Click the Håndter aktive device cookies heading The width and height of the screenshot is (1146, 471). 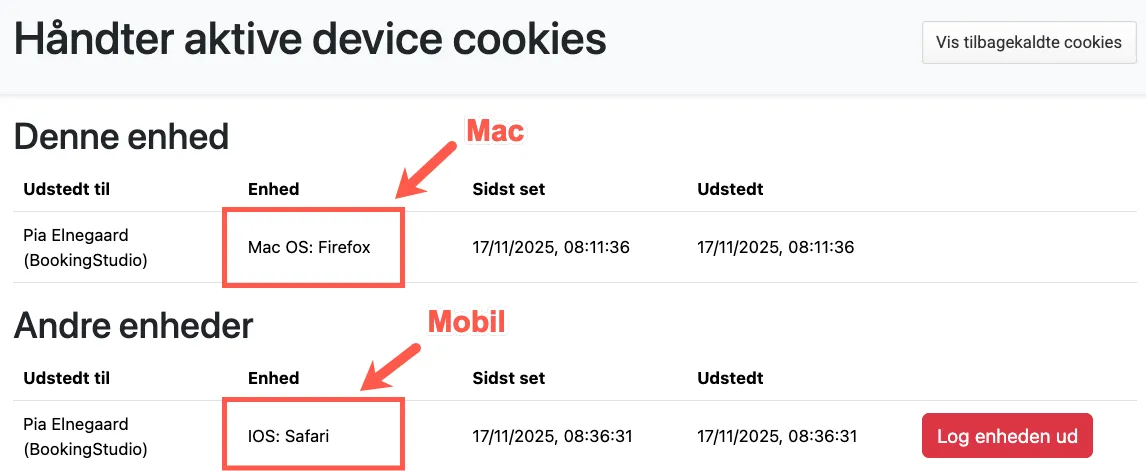tap(310, 40)
